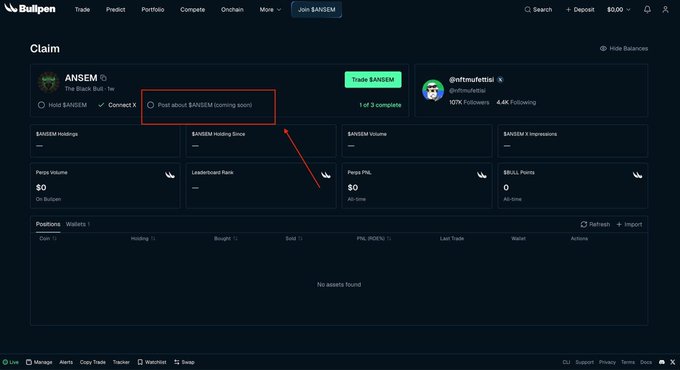Open the @nftmufettisi profile avatar
The height and width of the screenshot is (370, 680).
tap(433, 90)
